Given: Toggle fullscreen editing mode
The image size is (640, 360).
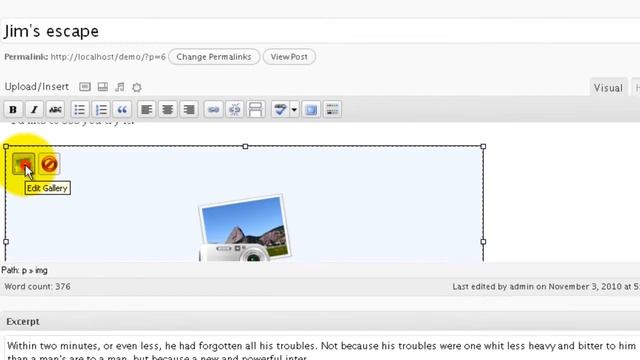Looking at the screenshot, I should point(311,109).
